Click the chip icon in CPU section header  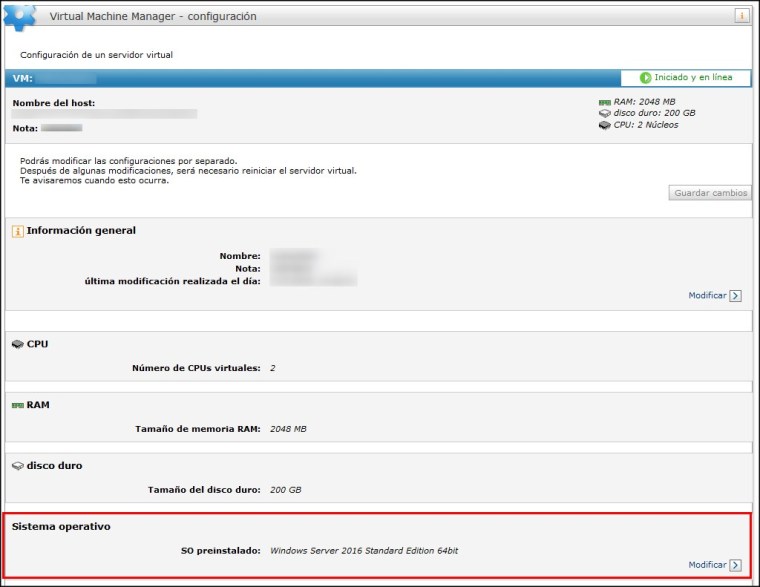(x=17, y=344)
